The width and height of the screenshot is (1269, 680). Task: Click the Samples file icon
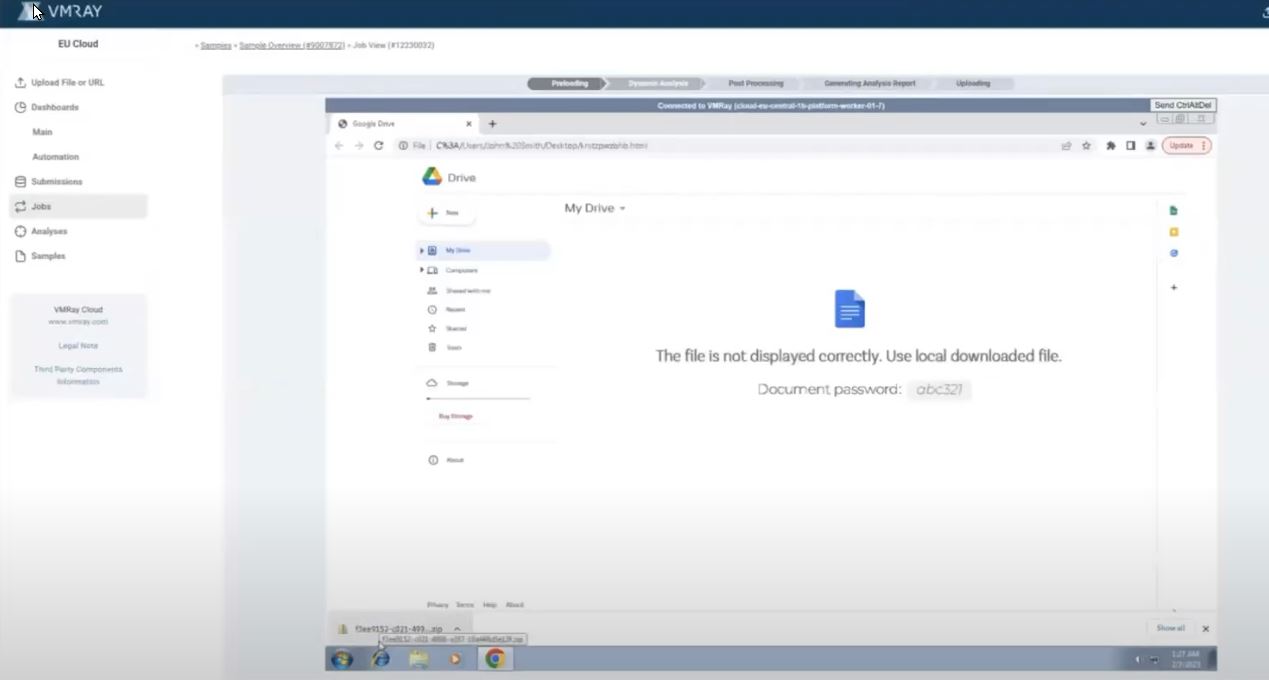(x=20, y=256)
